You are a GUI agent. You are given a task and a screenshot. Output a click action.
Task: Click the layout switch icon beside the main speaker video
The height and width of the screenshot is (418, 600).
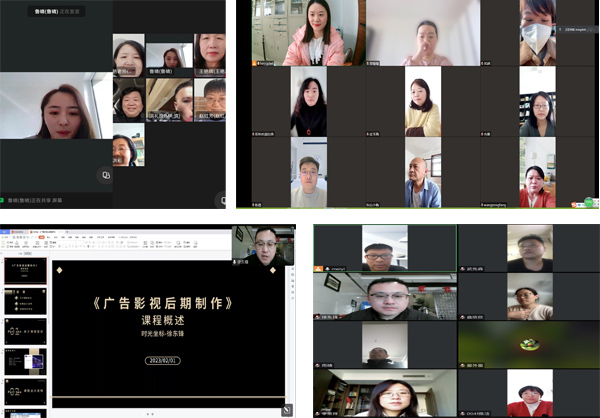[x=105, y=175]
